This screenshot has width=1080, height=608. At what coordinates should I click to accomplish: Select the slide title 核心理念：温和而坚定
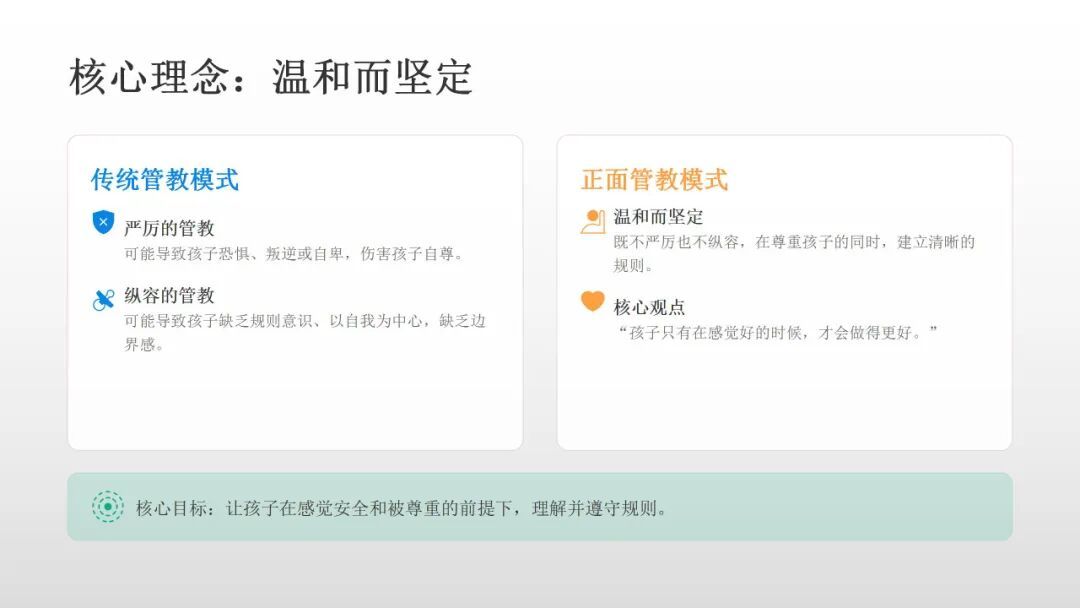coord(271,77)
